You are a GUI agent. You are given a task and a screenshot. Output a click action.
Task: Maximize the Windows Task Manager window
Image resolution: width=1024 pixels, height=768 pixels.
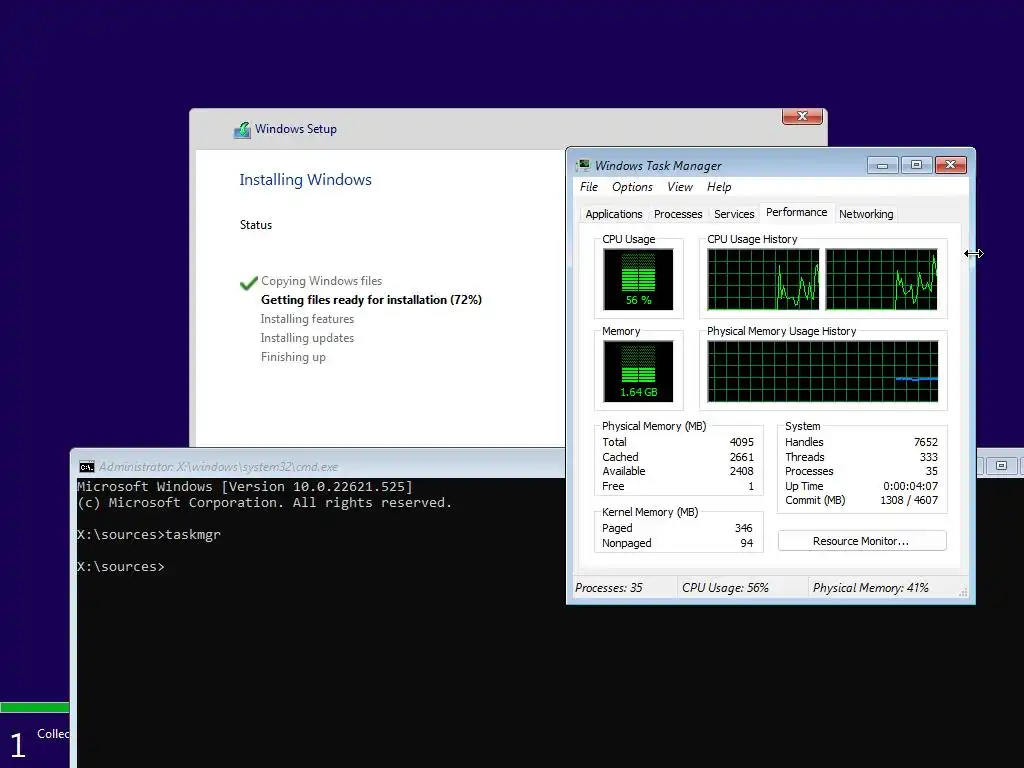click(916, 165)
